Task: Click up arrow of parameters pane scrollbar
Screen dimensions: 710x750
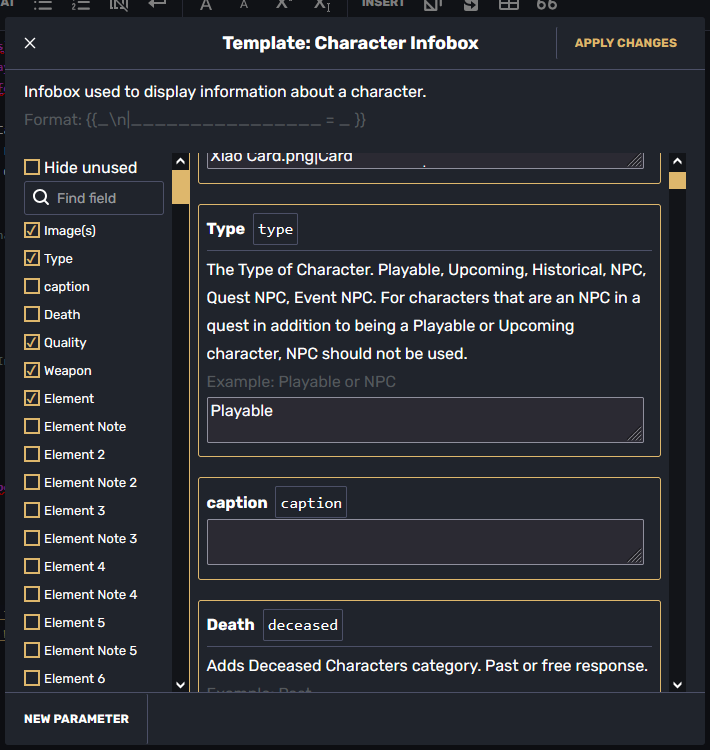Action: 677,161
